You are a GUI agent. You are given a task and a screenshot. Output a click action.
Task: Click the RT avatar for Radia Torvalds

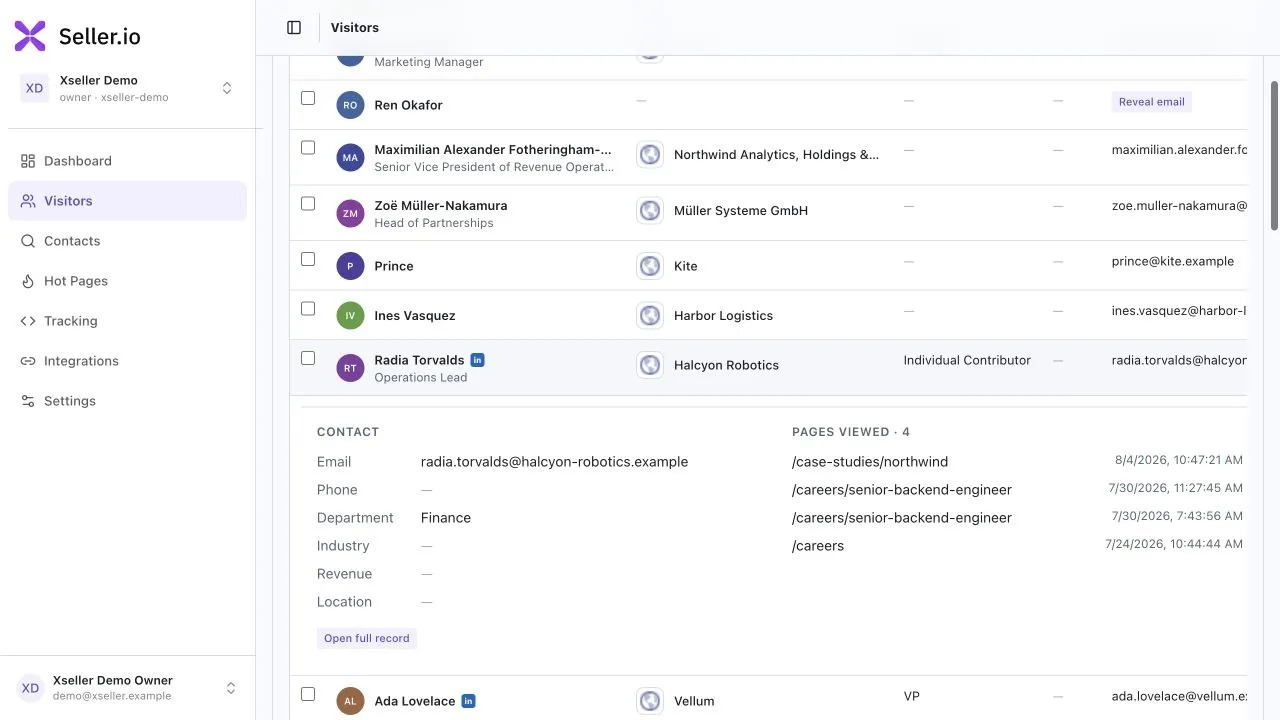(x=350, y=368)
